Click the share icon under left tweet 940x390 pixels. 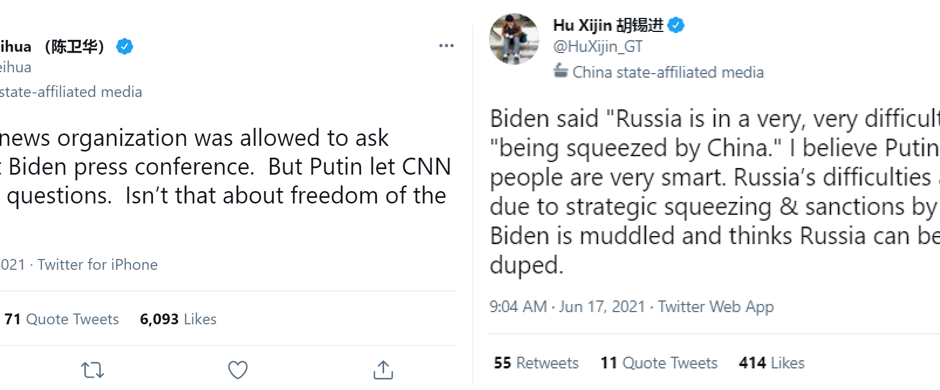382,370
